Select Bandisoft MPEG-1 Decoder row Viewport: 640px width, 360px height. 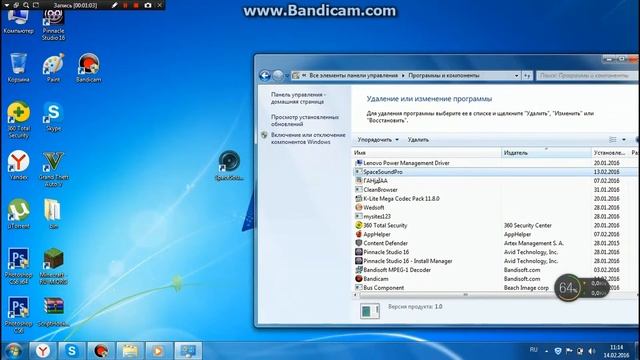[496, 270]
